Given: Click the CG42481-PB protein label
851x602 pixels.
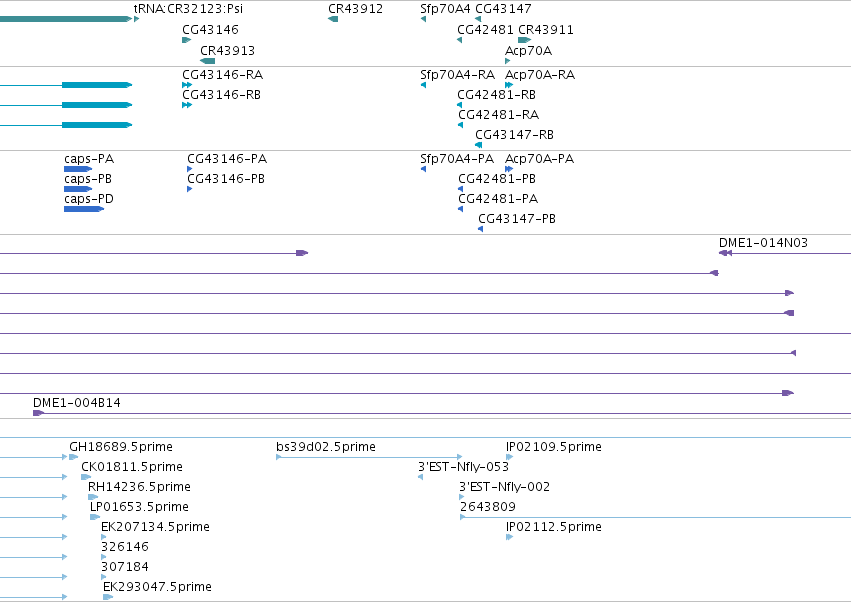Looking at the screenshot, I should pyautogui.click(x=497, y=179).
